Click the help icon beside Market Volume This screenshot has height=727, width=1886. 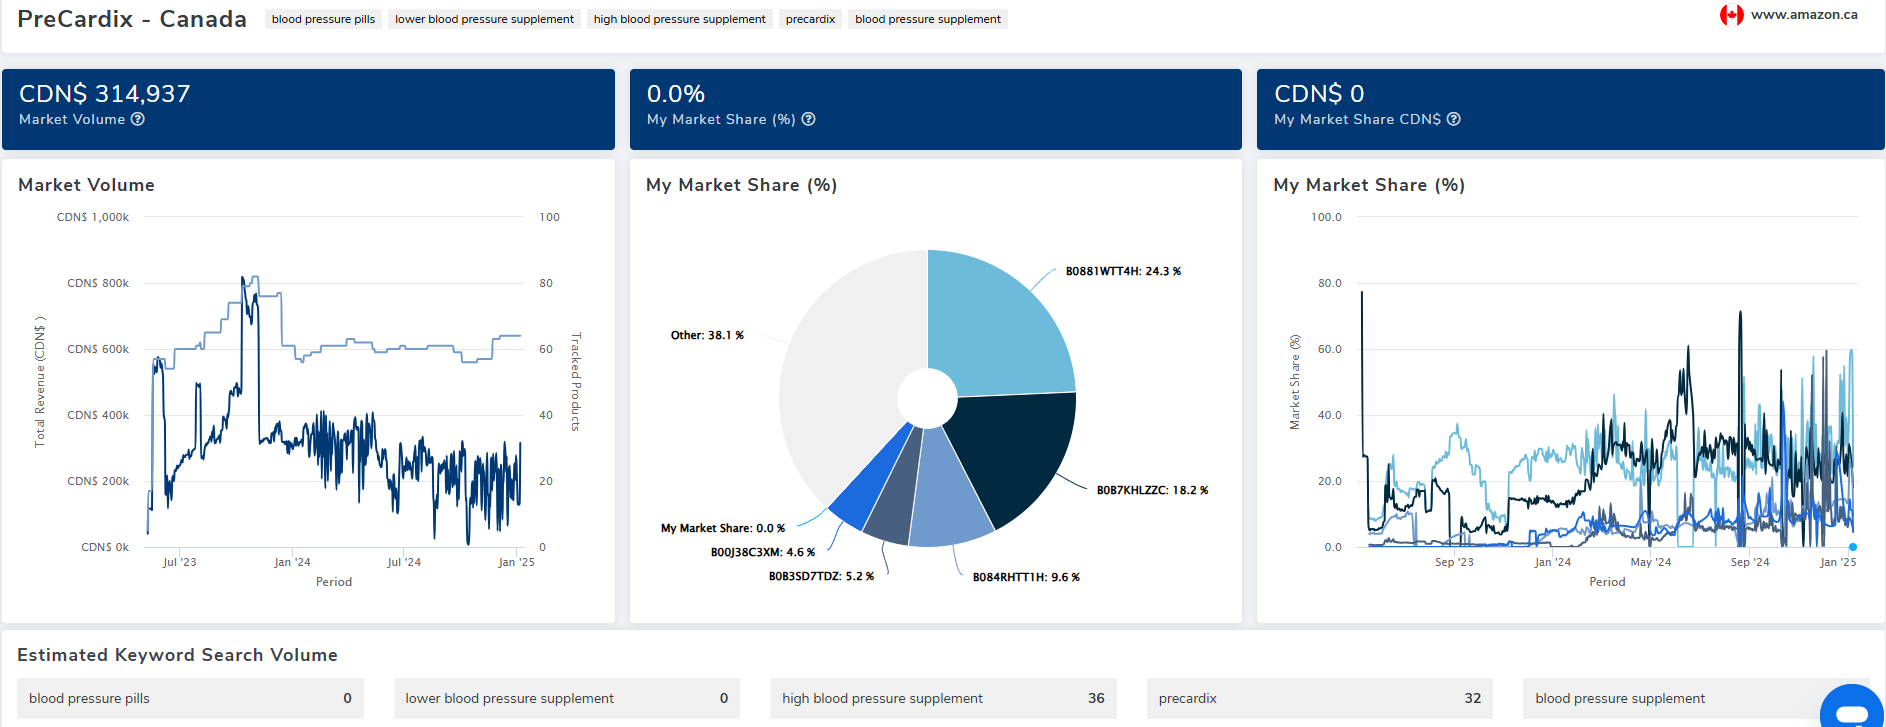pyautogui.click(x=138, y=119)
